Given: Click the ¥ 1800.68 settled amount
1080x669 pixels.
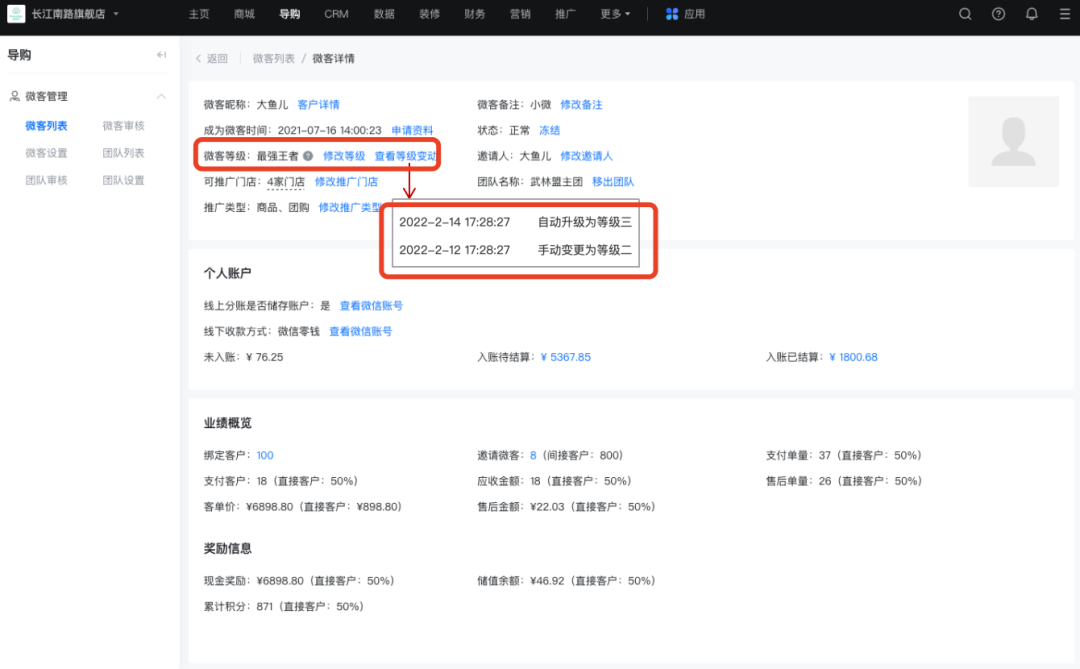Looking at the screenshot, I should (x=853, y=357).
